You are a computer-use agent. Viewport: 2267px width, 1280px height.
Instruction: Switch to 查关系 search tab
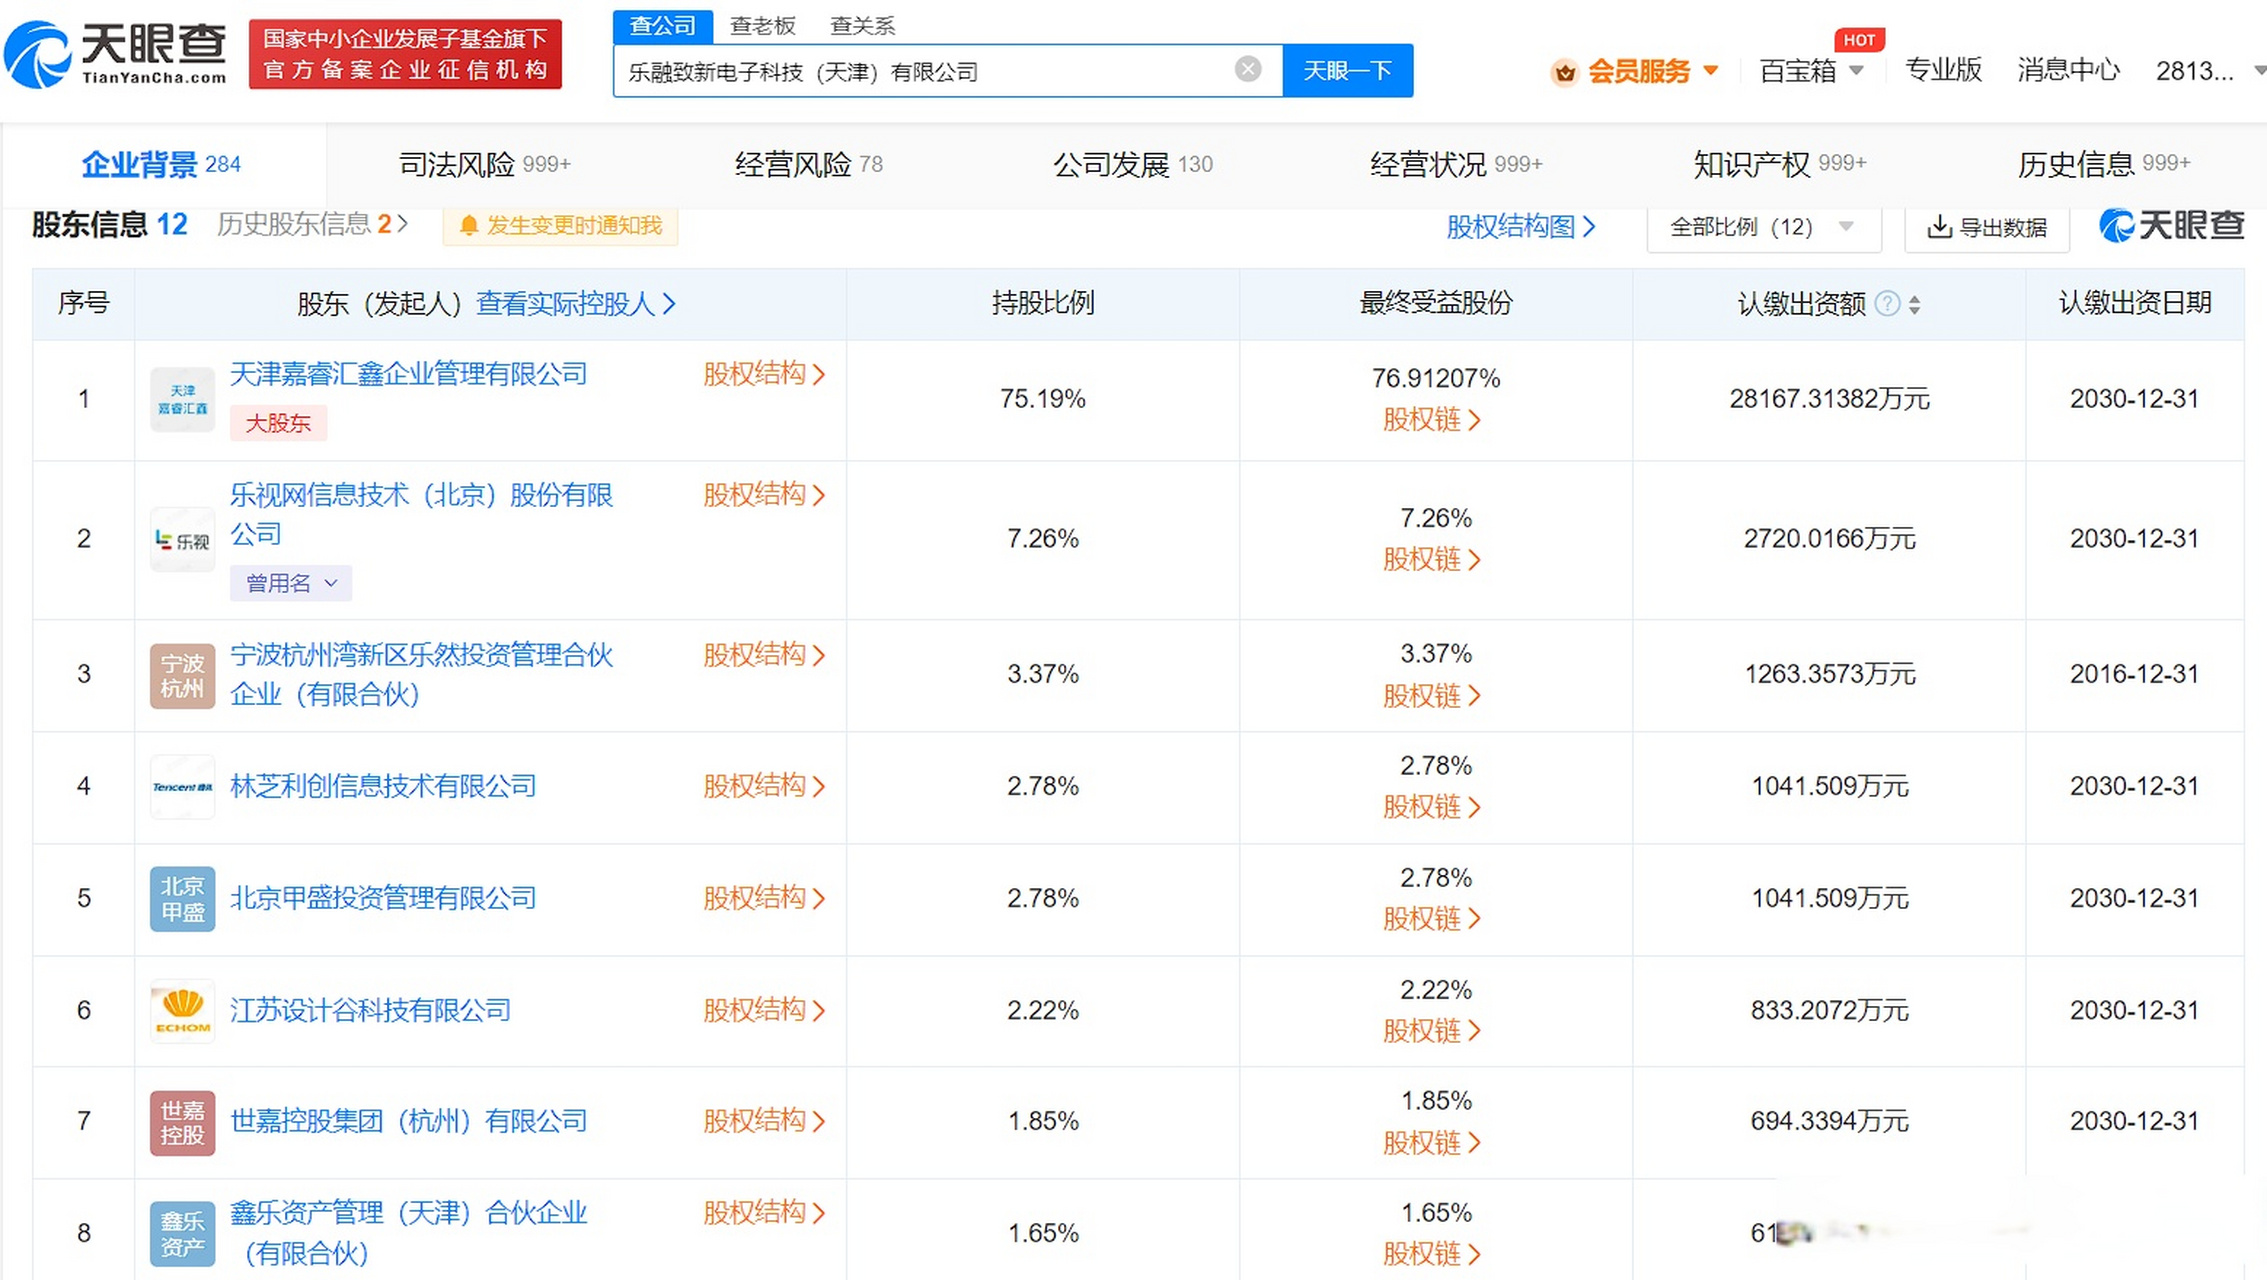(863, 26)
